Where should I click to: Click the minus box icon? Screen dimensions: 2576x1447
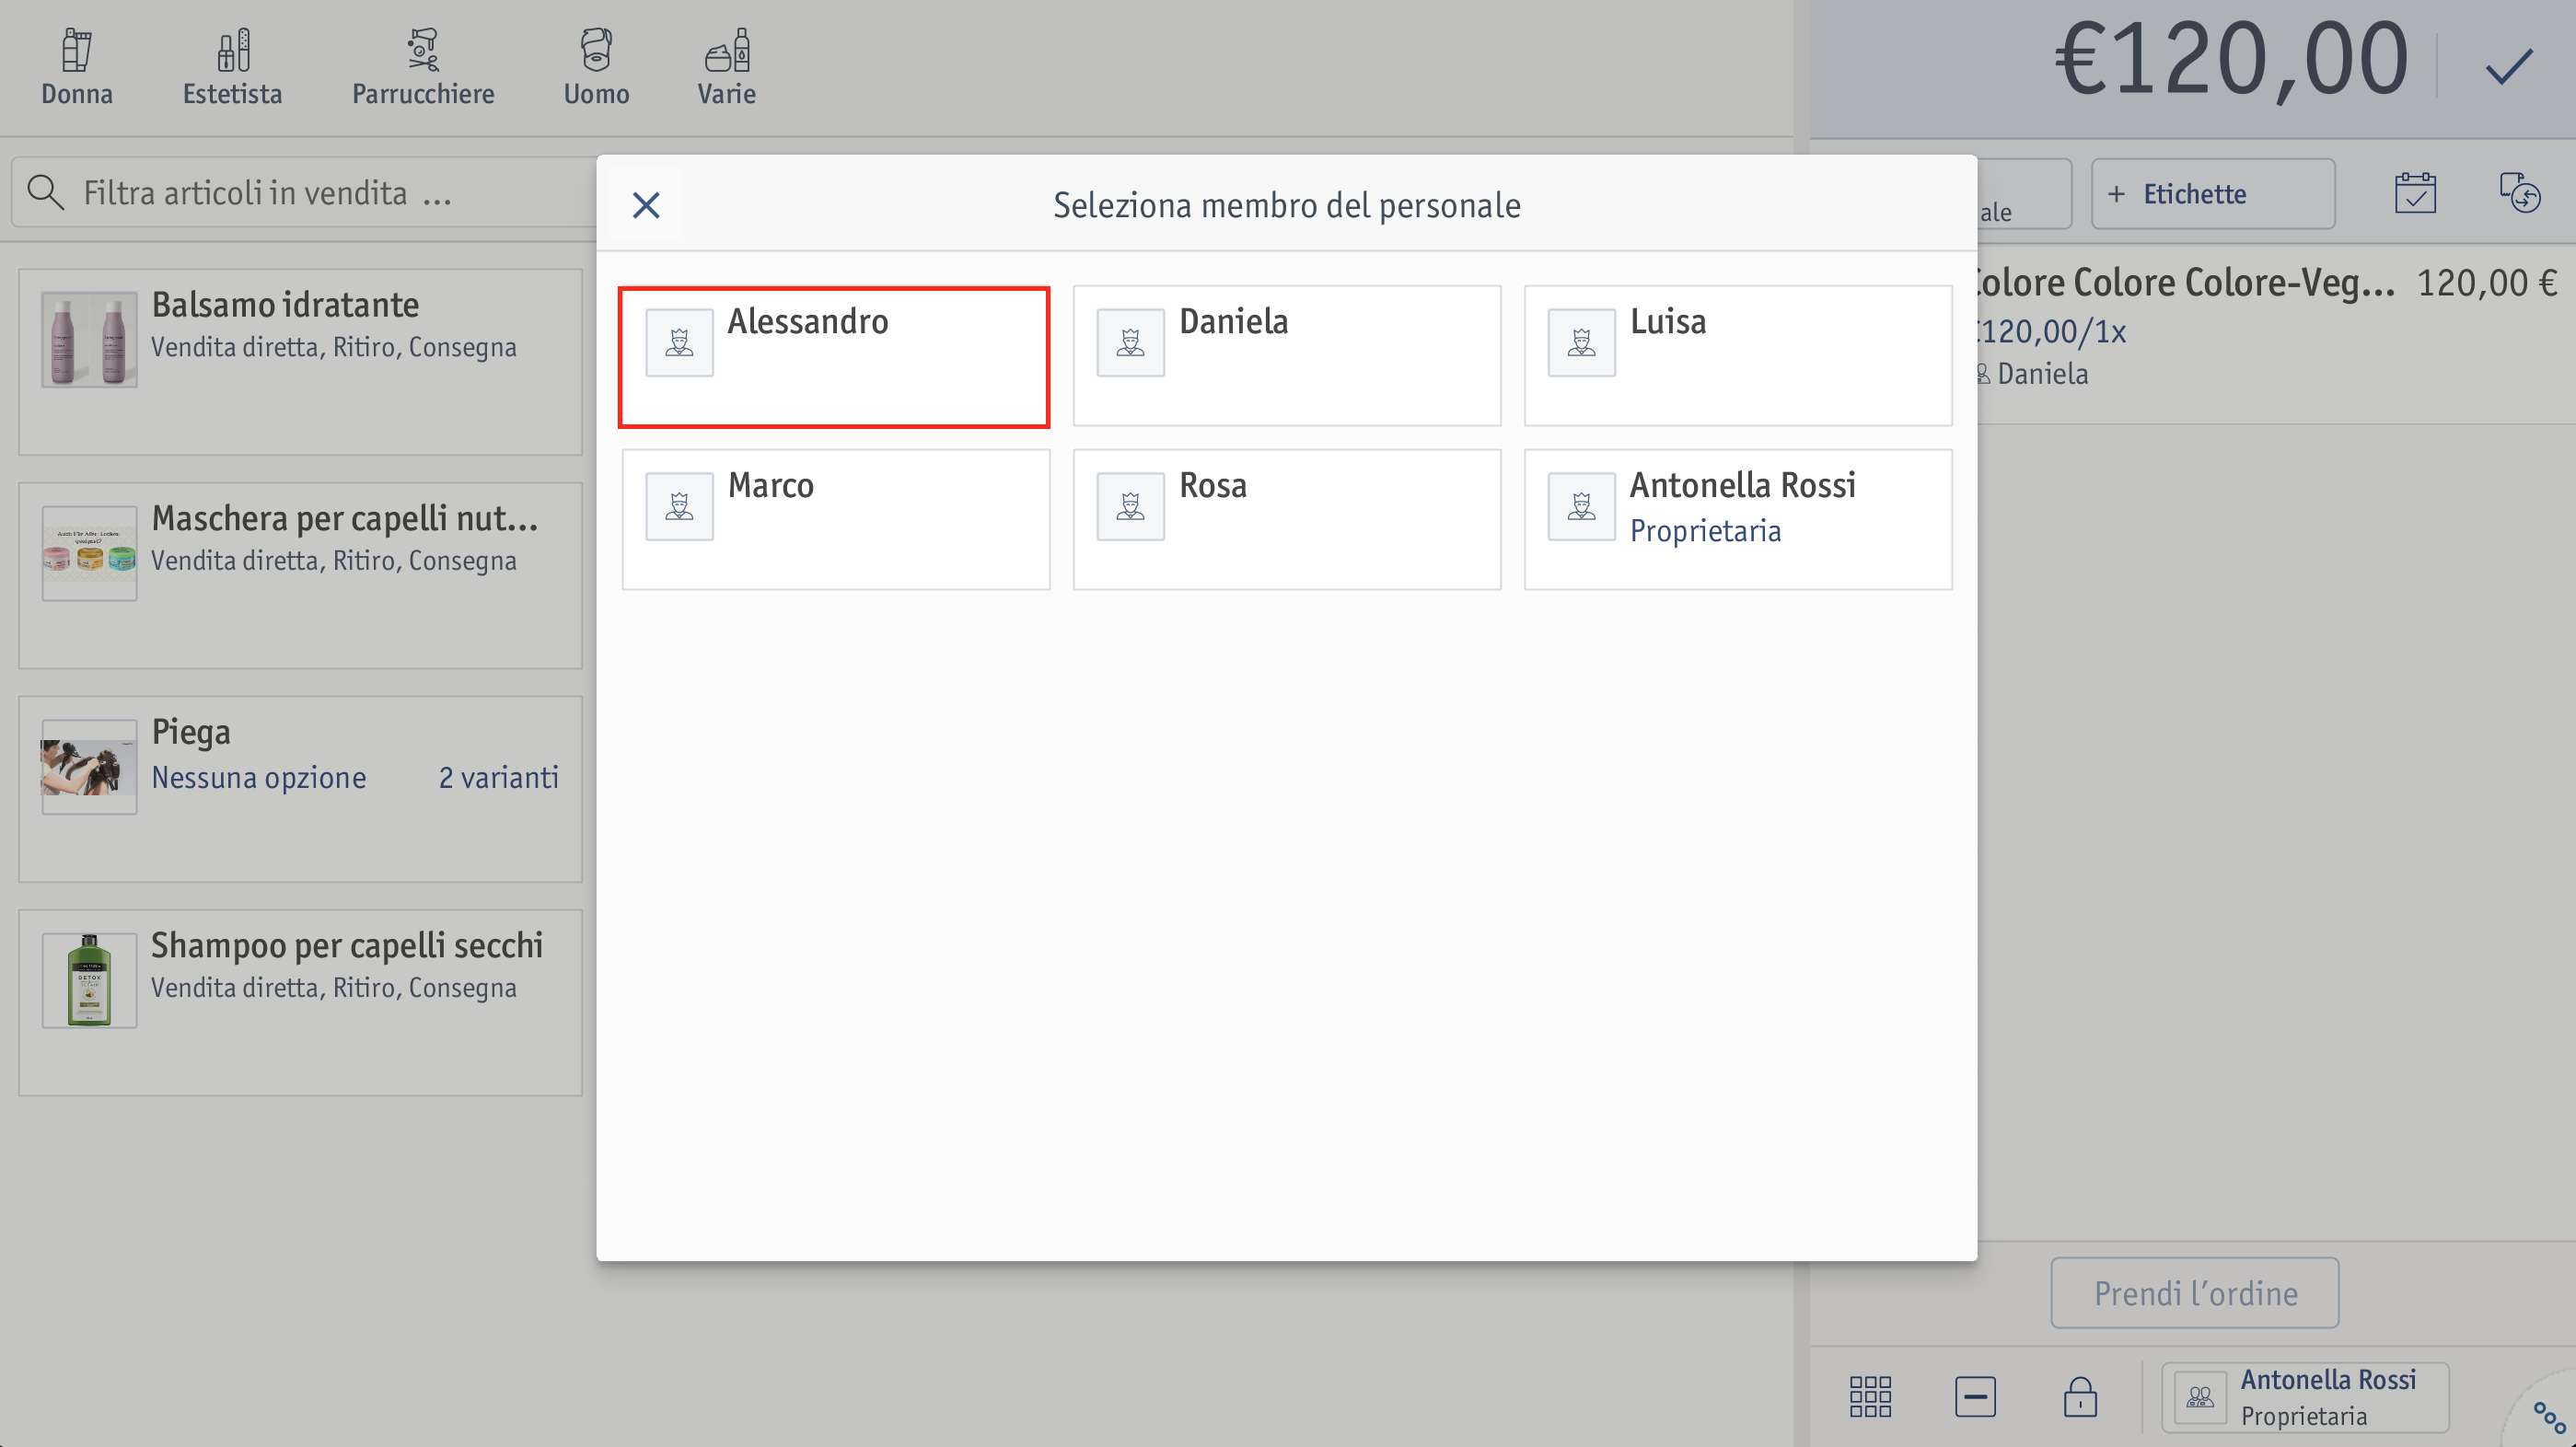coord(1974,1397)
